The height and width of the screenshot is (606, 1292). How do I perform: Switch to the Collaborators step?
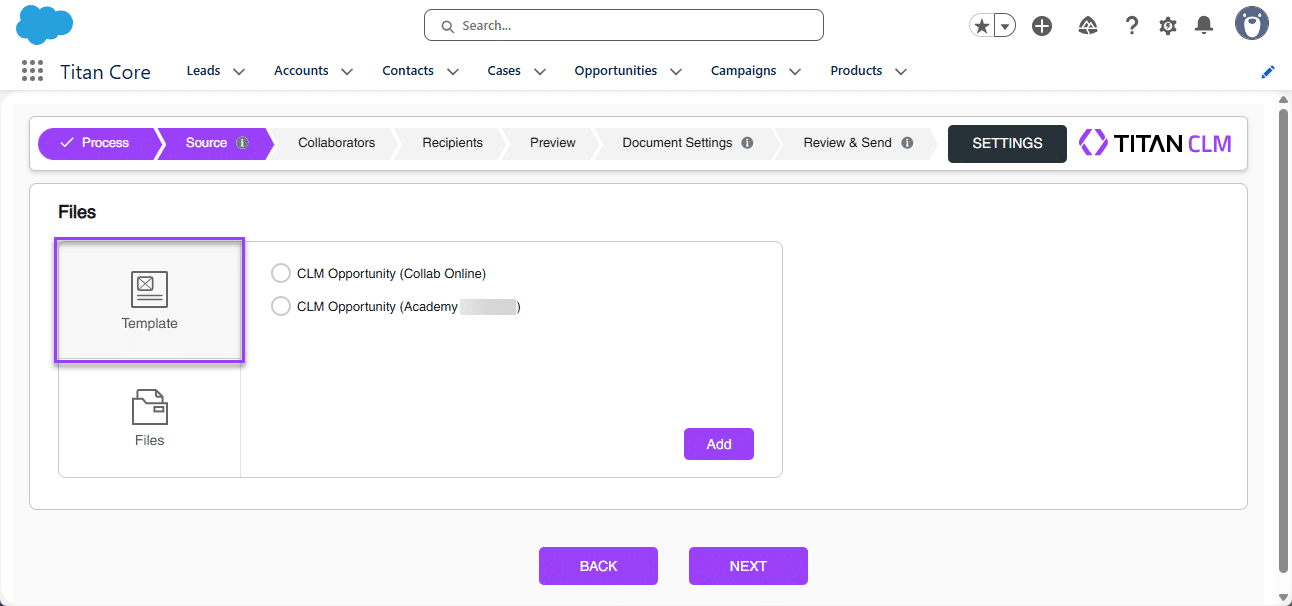click(x=336, y=143)
